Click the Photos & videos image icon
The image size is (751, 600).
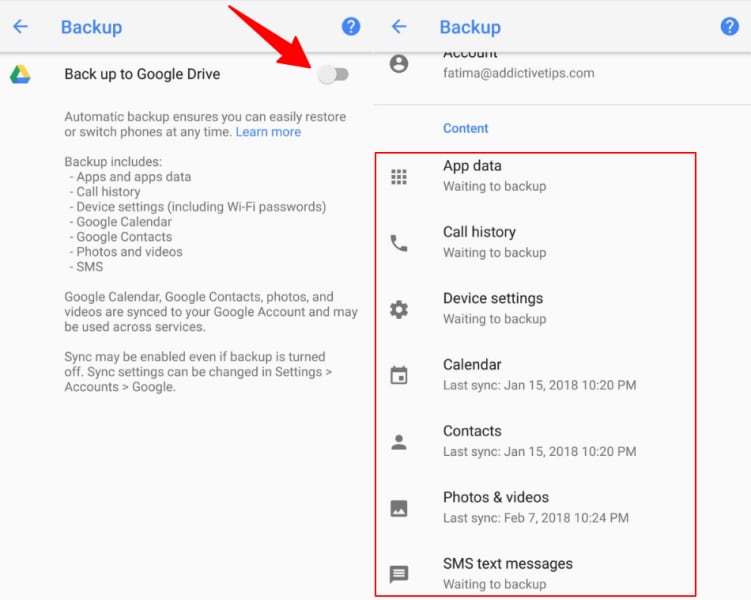(x=398, y=508)
